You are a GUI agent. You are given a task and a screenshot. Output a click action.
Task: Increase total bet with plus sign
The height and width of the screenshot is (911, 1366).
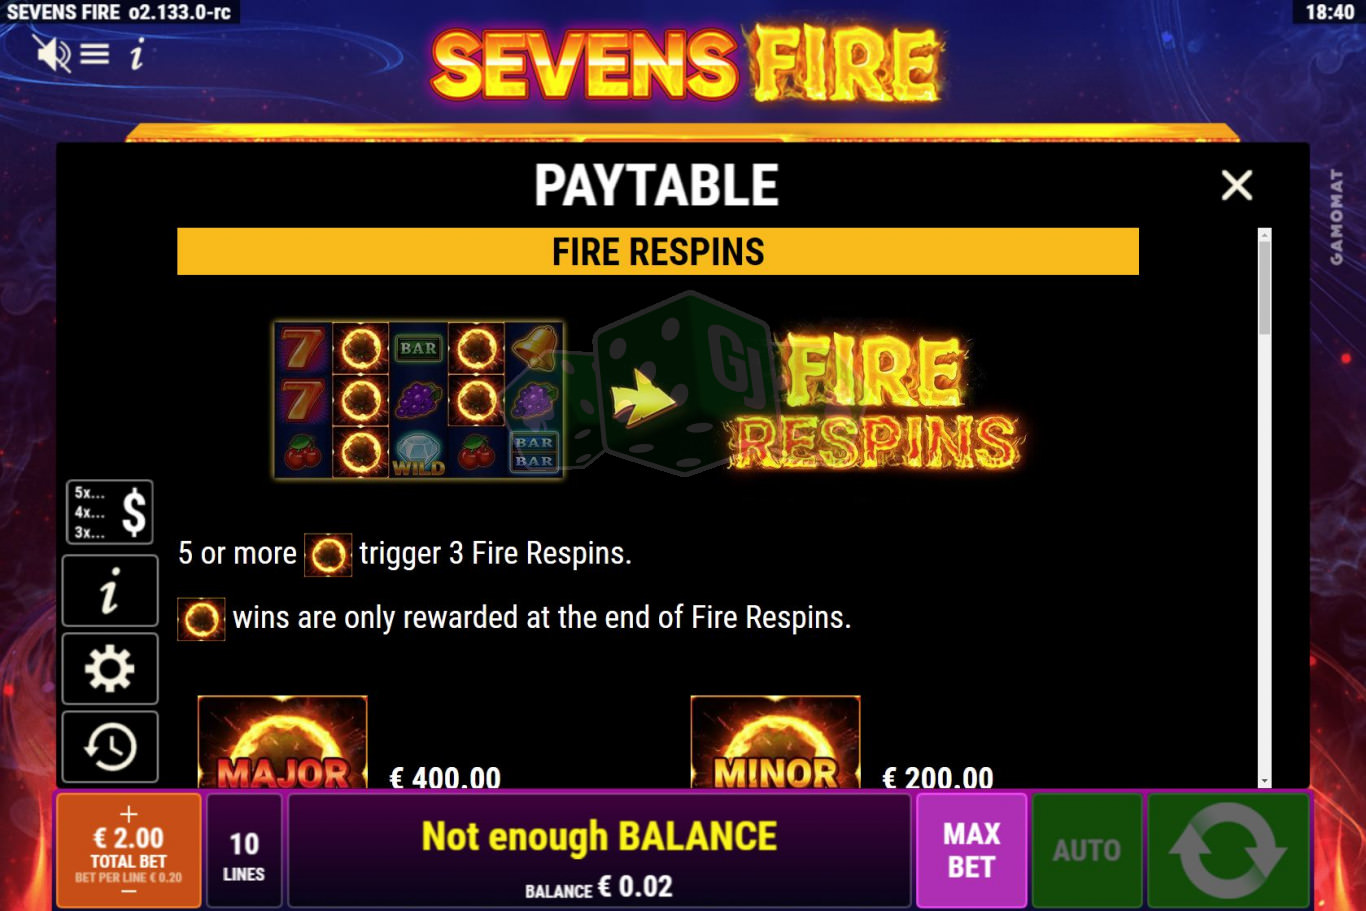[128, 814]
